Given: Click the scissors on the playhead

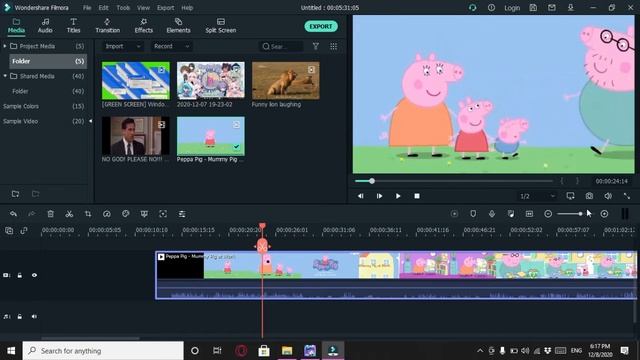Looking at the screenshot, I should click(x=262, y=246).
